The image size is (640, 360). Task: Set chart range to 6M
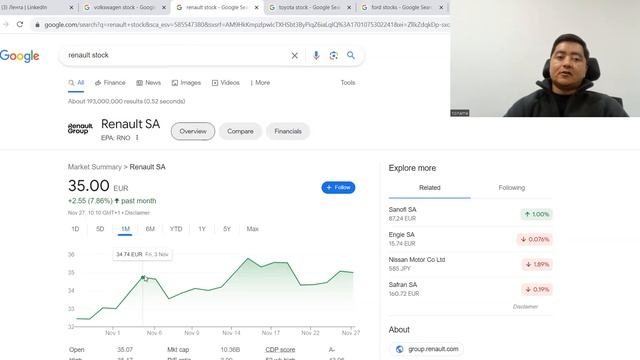[x=150, y=229]
